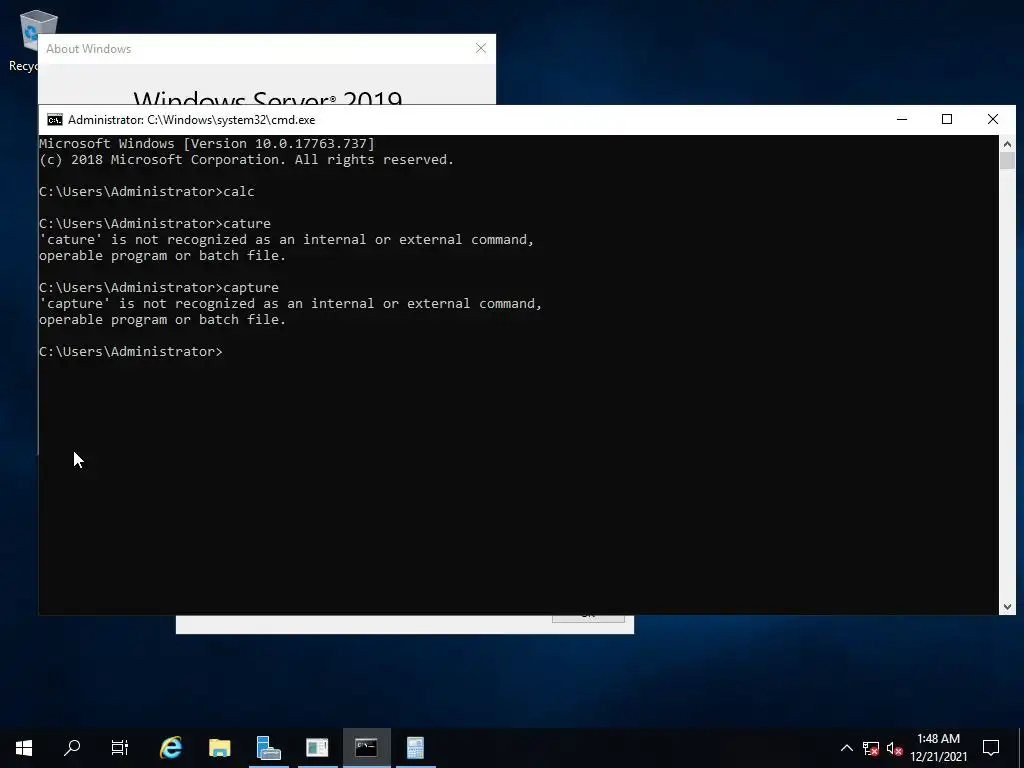Maximize the Command Prompt window

click(x=947, y=120)
